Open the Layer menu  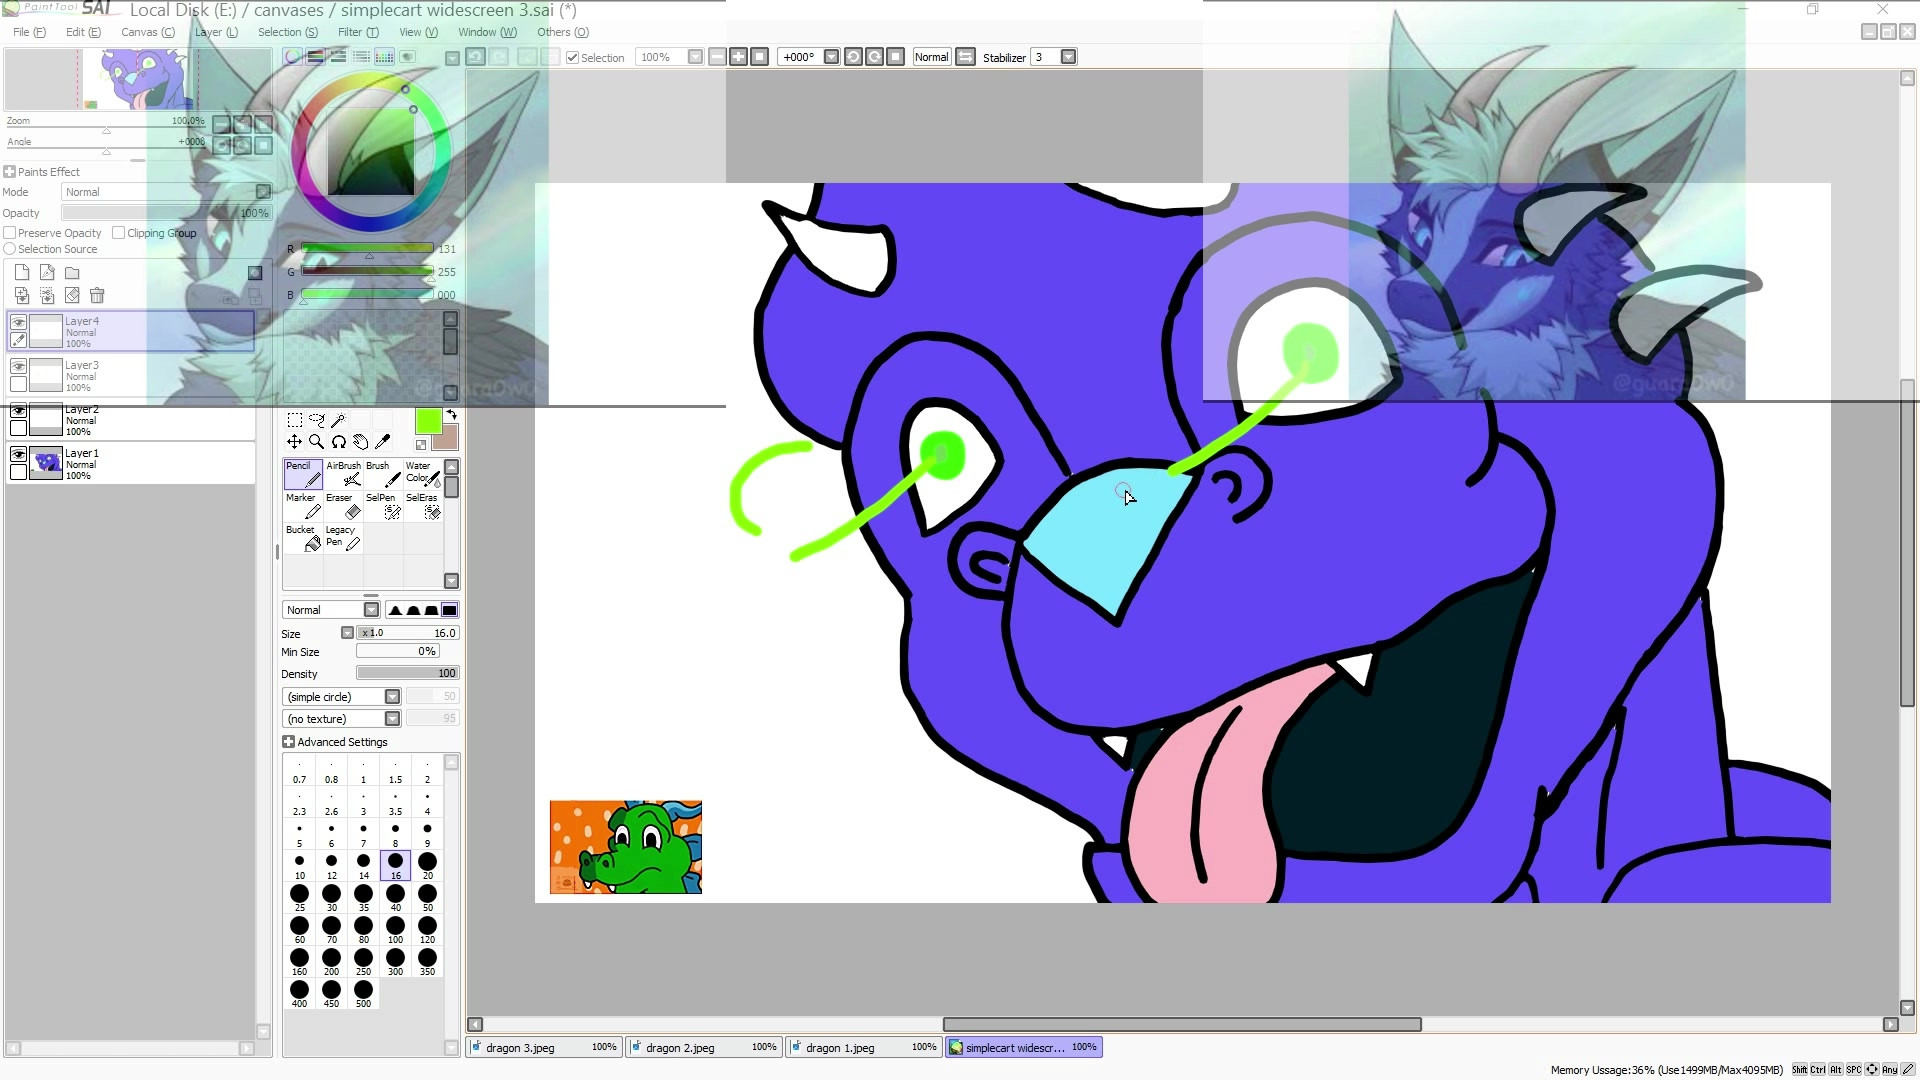(x=216, y=32)
